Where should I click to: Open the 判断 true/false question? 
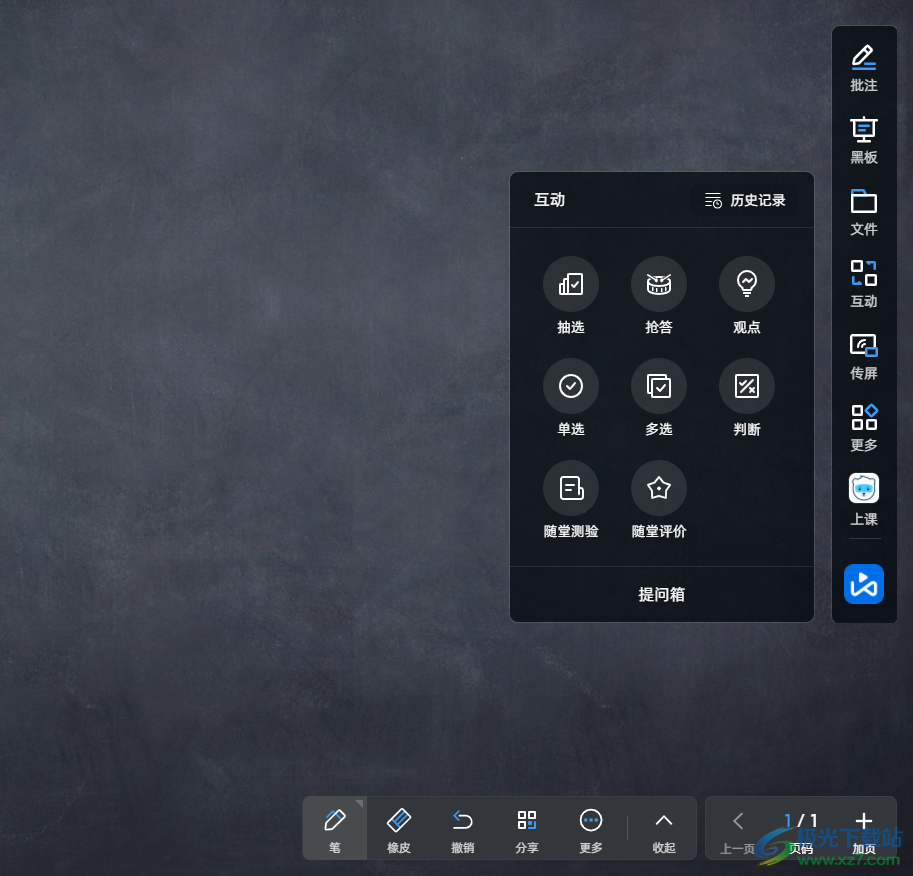coord(746,387)
